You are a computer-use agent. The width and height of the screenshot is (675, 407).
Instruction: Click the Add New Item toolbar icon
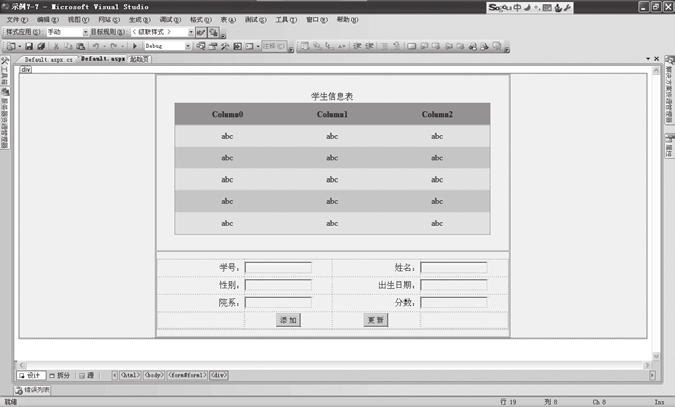click(x=11, y=46)
